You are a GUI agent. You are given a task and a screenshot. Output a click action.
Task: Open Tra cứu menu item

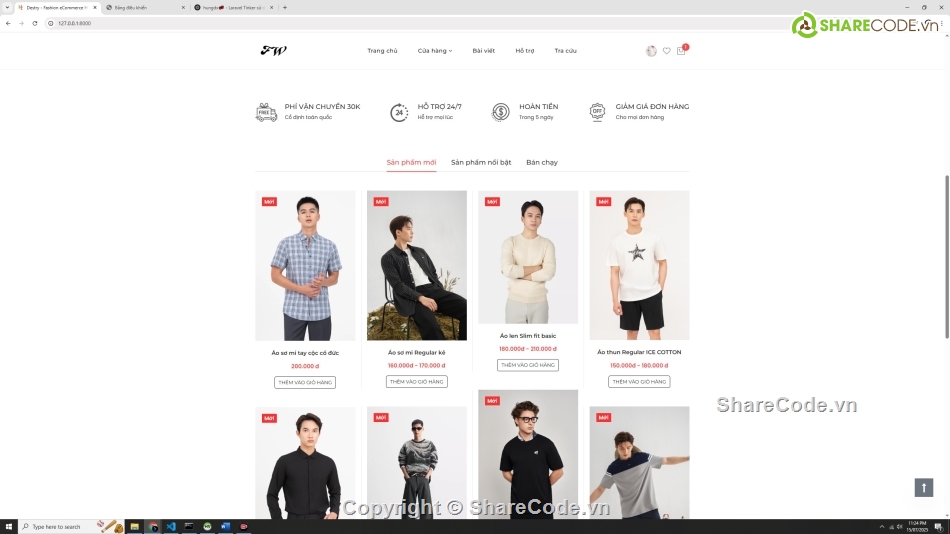pyautogui.click(x=565, y=51)
